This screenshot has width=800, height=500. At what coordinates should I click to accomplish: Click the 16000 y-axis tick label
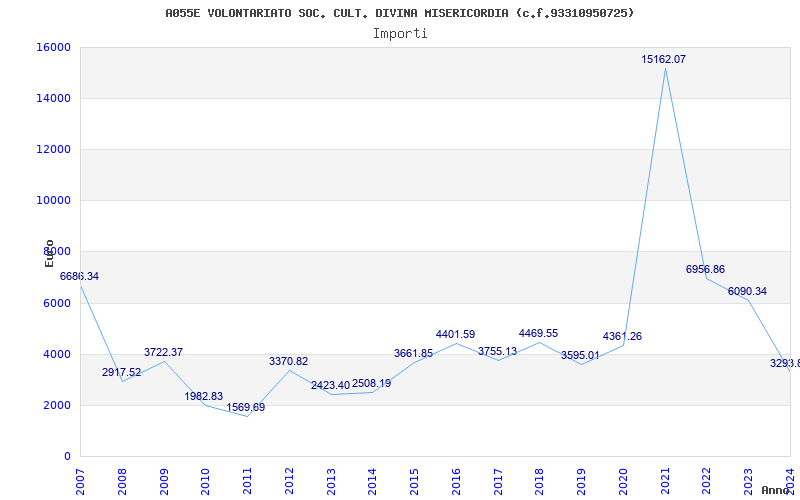(x=53, y=47)
